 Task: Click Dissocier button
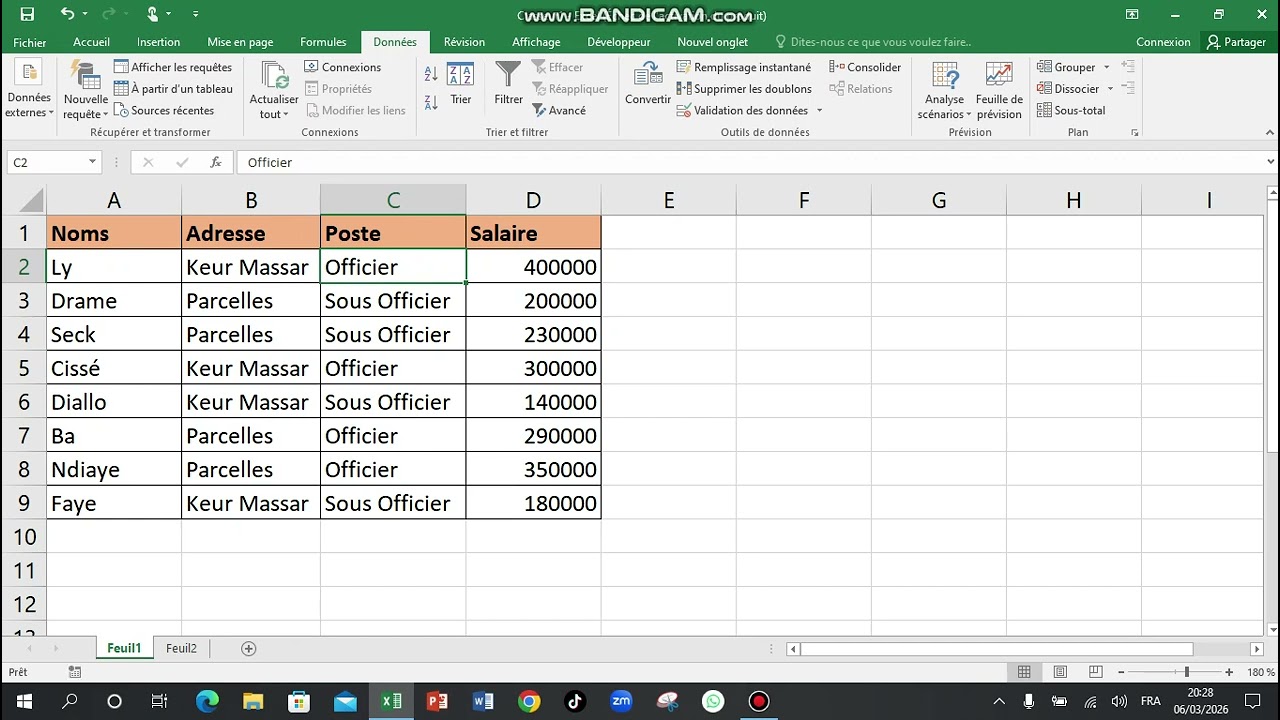point(1068,89)
